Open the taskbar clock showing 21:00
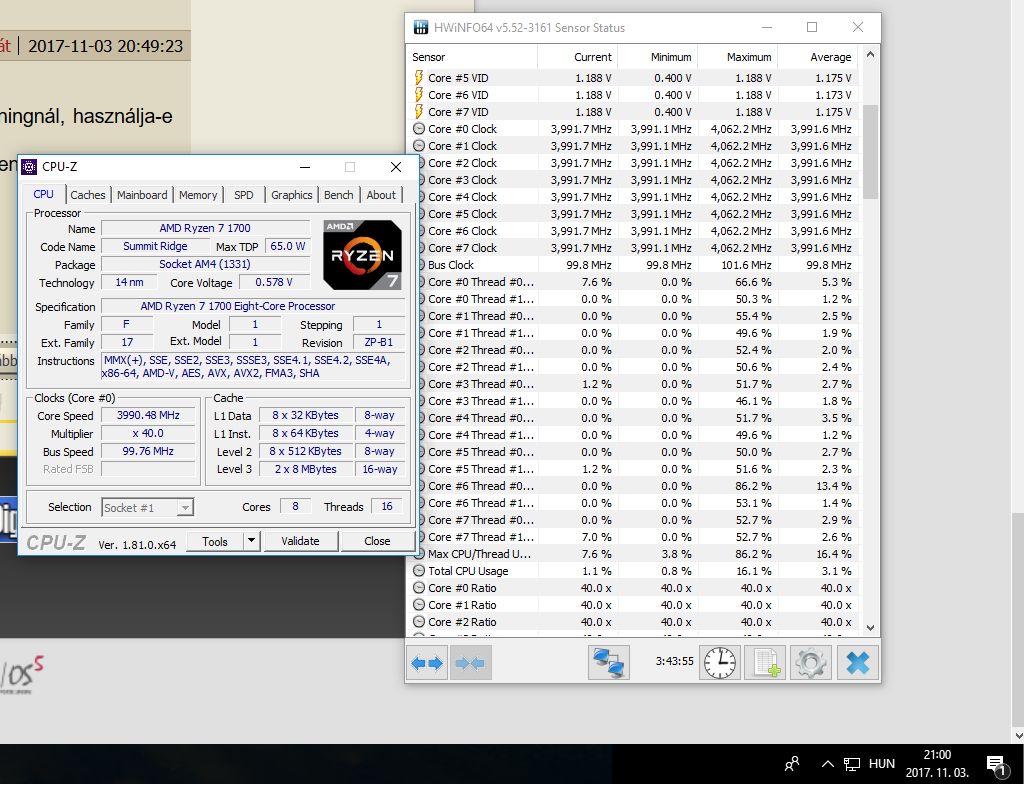The height and width of the screenshot is (791, 1024). tap(937, 764)
